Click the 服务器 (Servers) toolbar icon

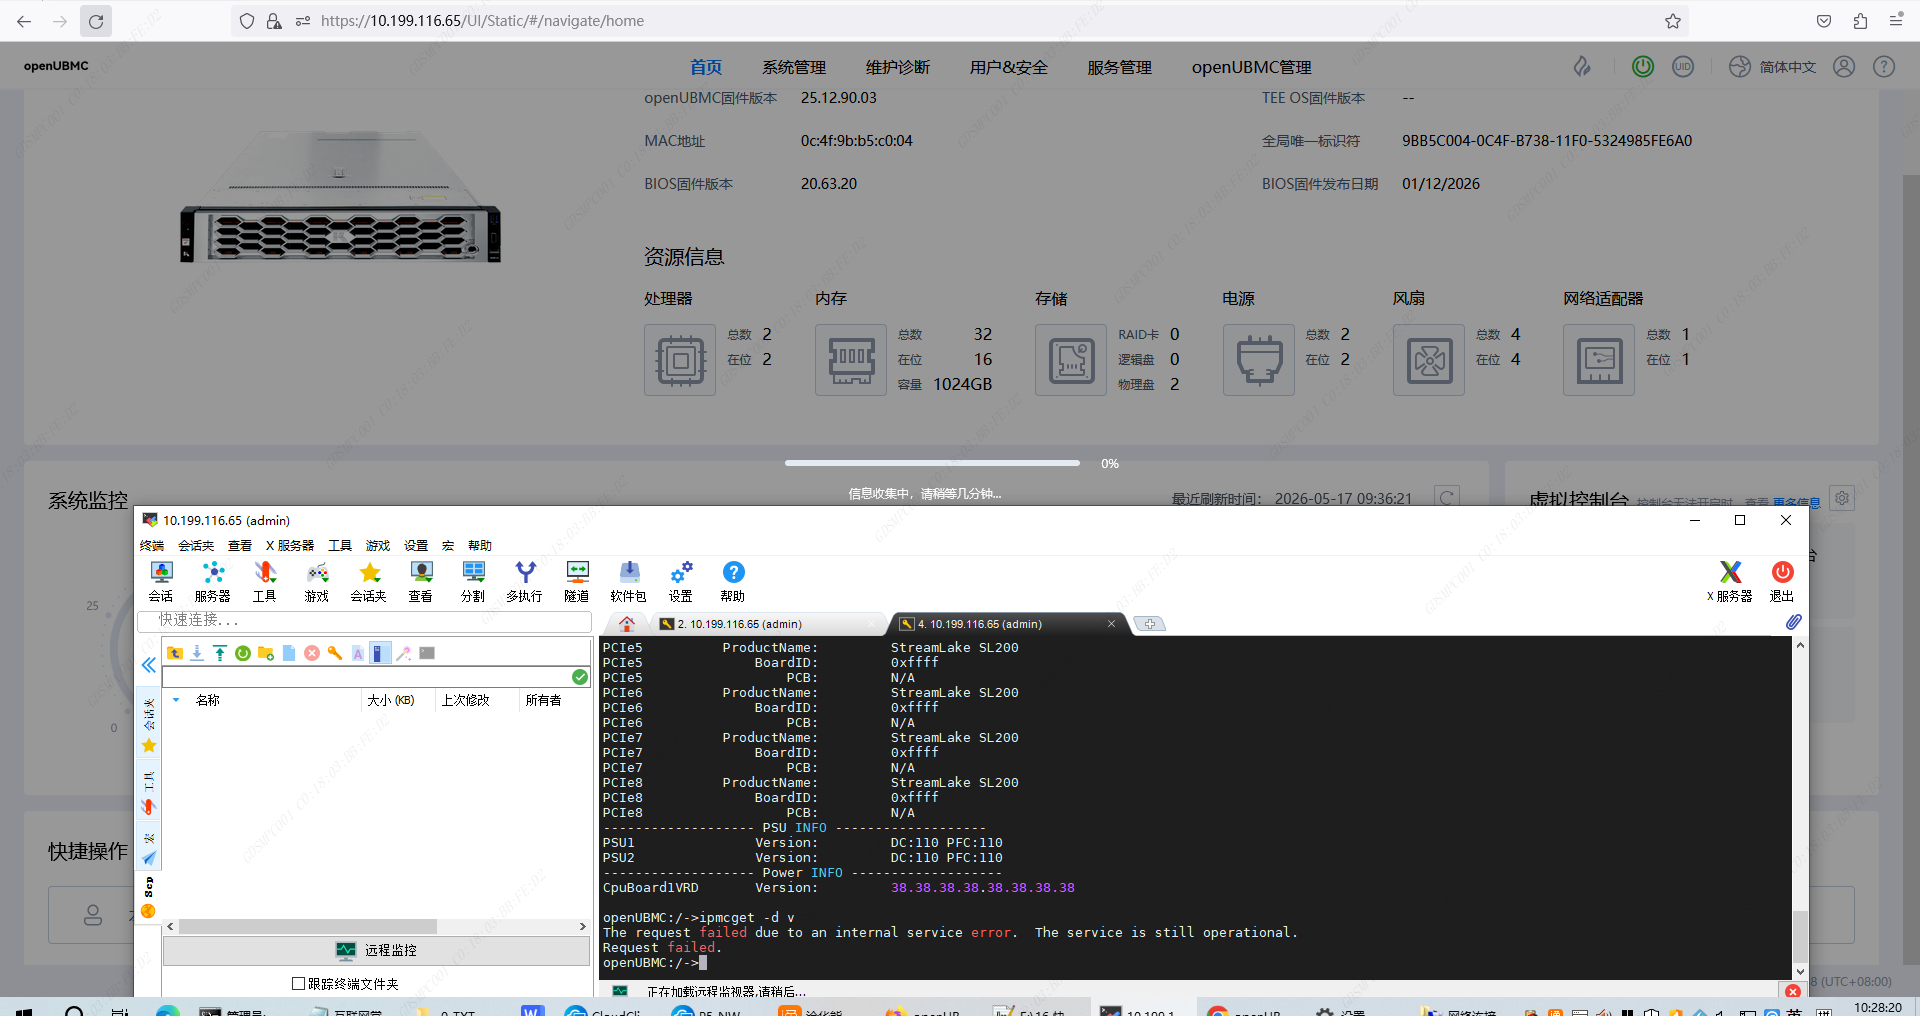click(x=212, y=581)
